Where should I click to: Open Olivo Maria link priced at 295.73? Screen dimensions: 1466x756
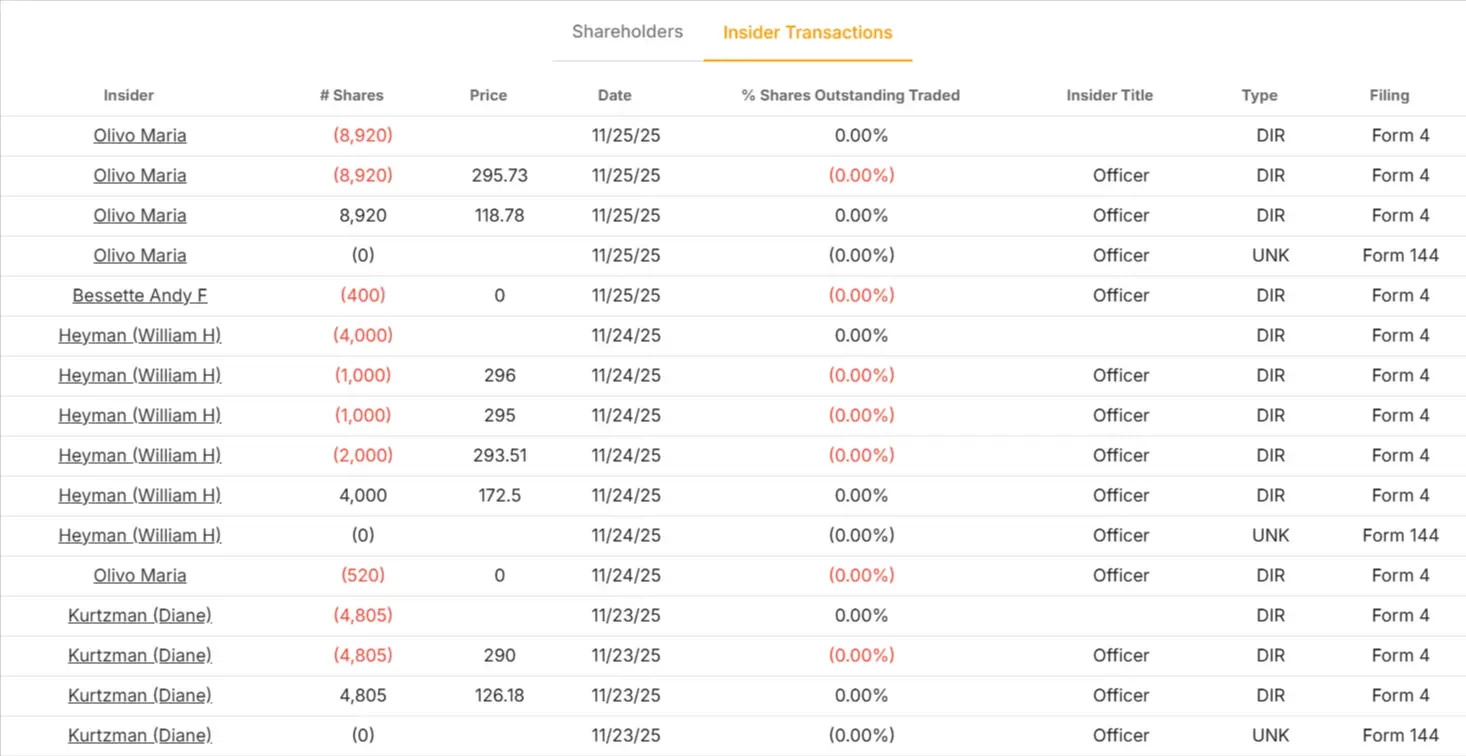click(x=140, y=175)
